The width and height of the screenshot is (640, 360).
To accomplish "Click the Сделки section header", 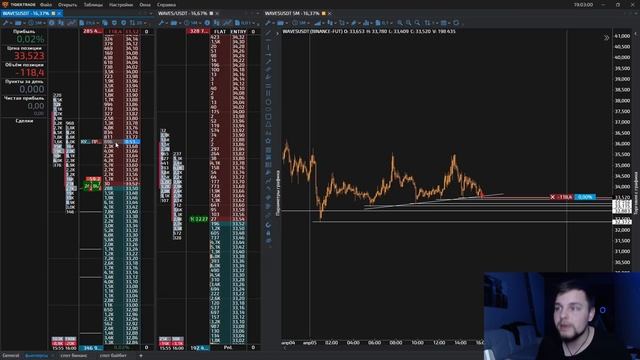I will coord(24,121).
